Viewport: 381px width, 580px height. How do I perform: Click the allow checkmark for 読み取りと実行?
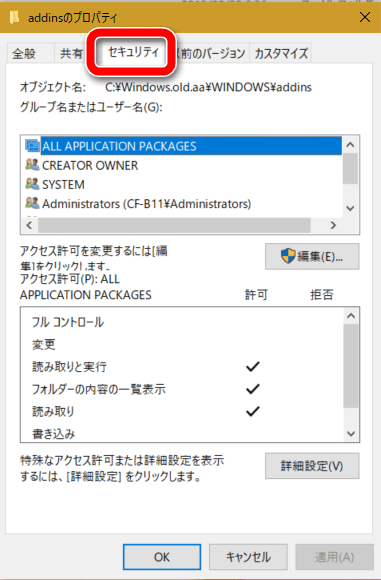[253, 366]
